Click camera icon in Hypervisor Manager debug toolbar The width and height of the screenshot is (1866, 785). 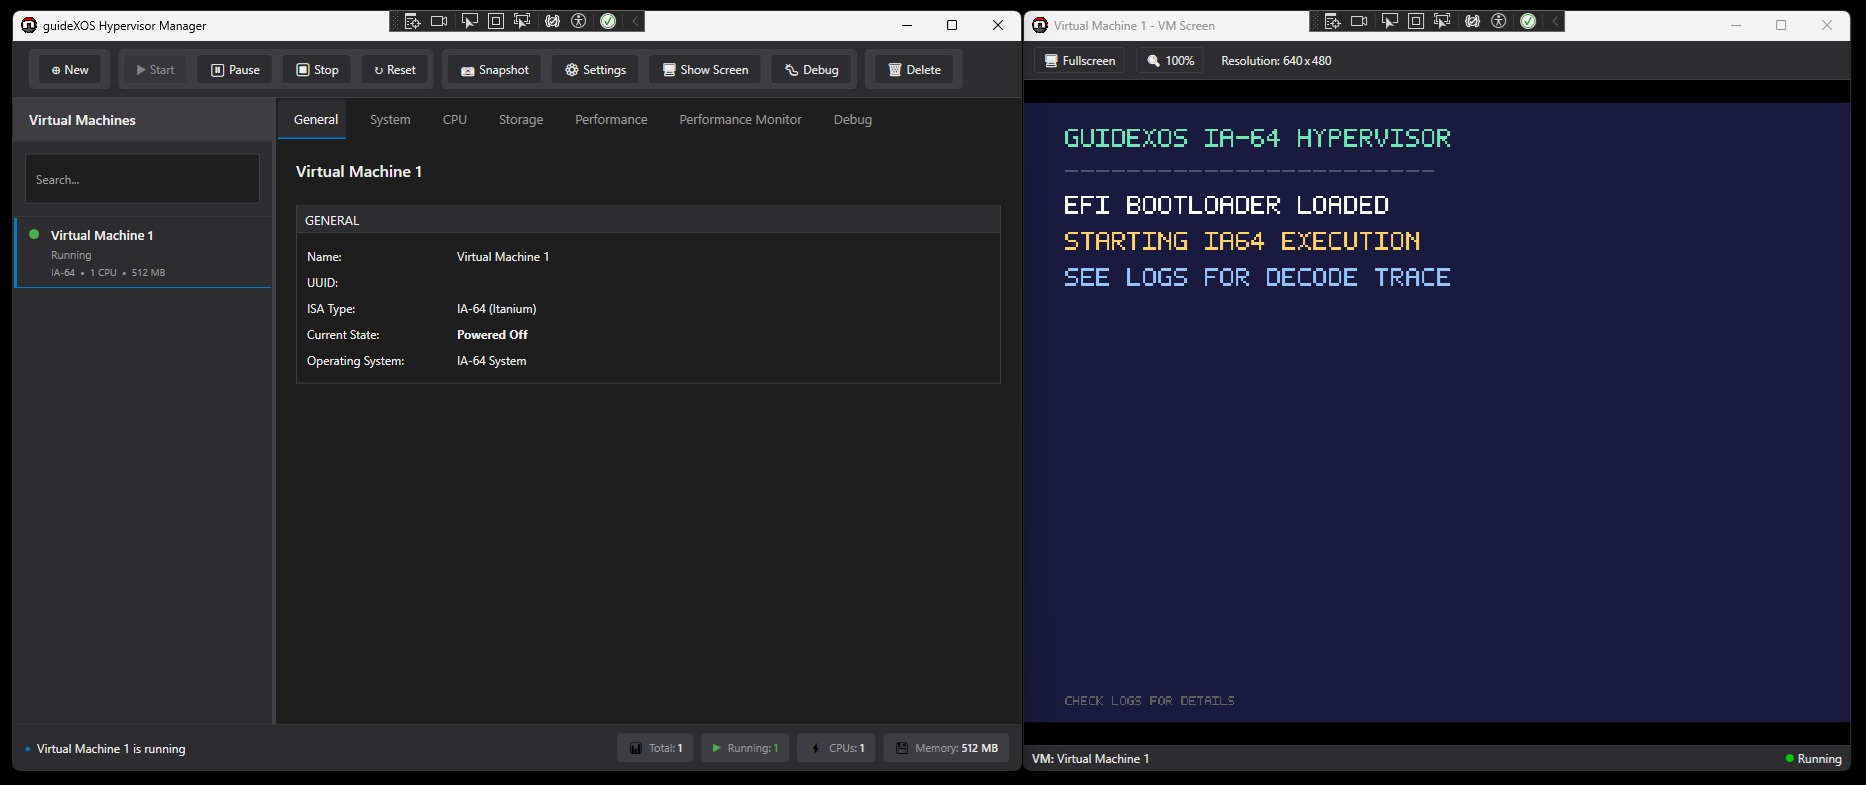coord(439,21)
